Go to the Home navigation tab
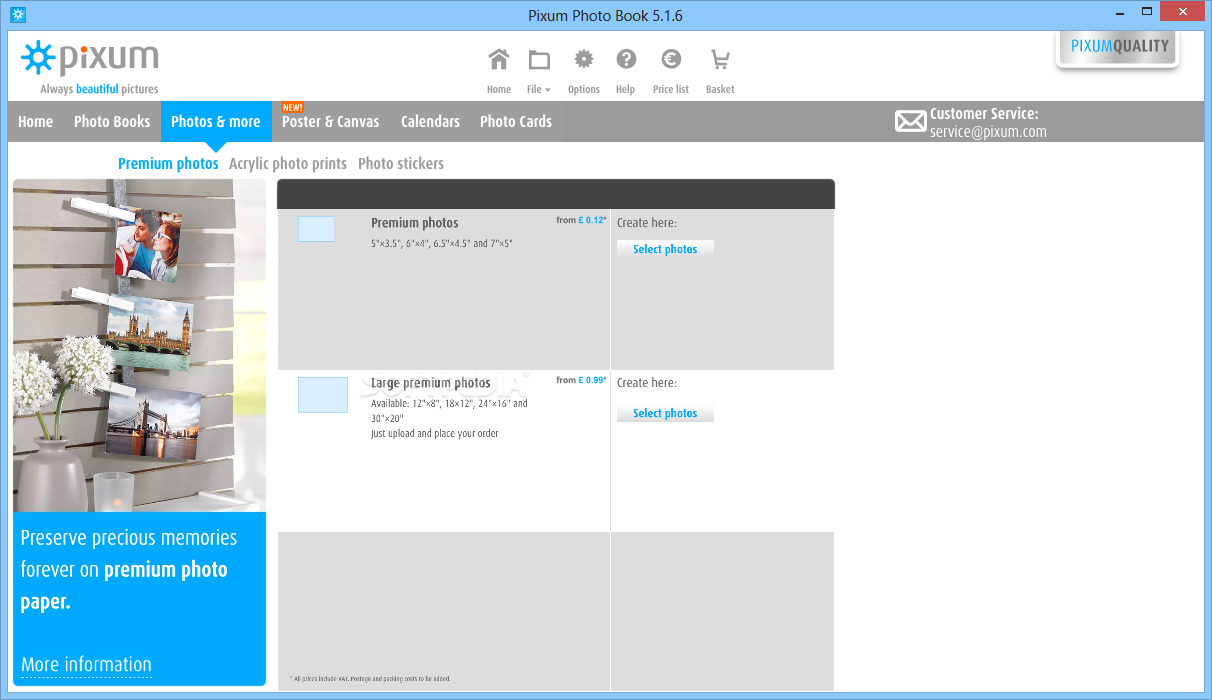Image resolution: width=1212 pixels, height=700 pixels. coord(36,121)
